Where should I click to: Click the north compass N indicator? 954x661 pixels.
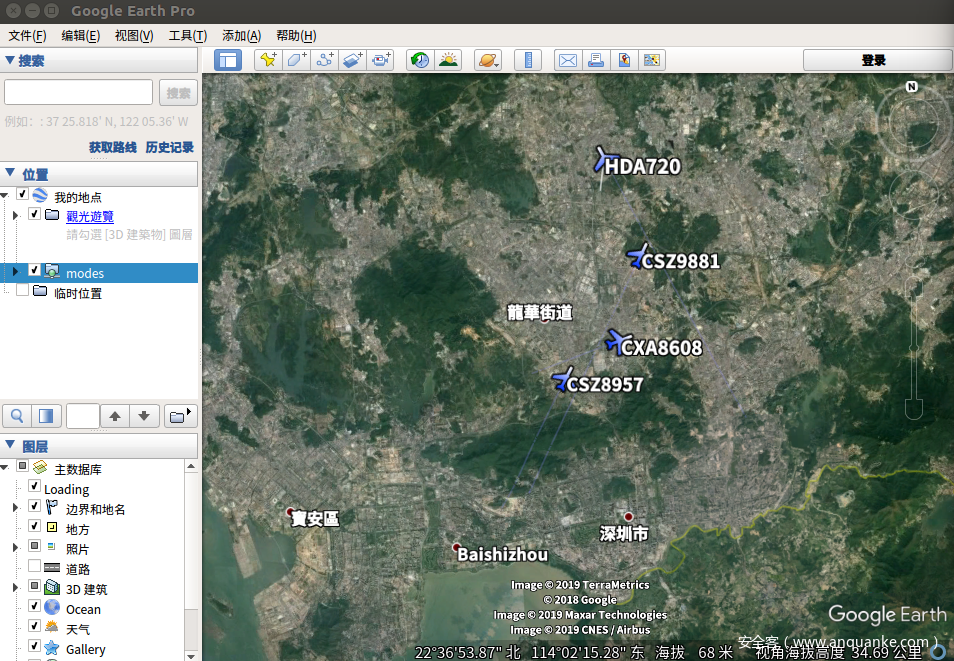pos(911,86)
